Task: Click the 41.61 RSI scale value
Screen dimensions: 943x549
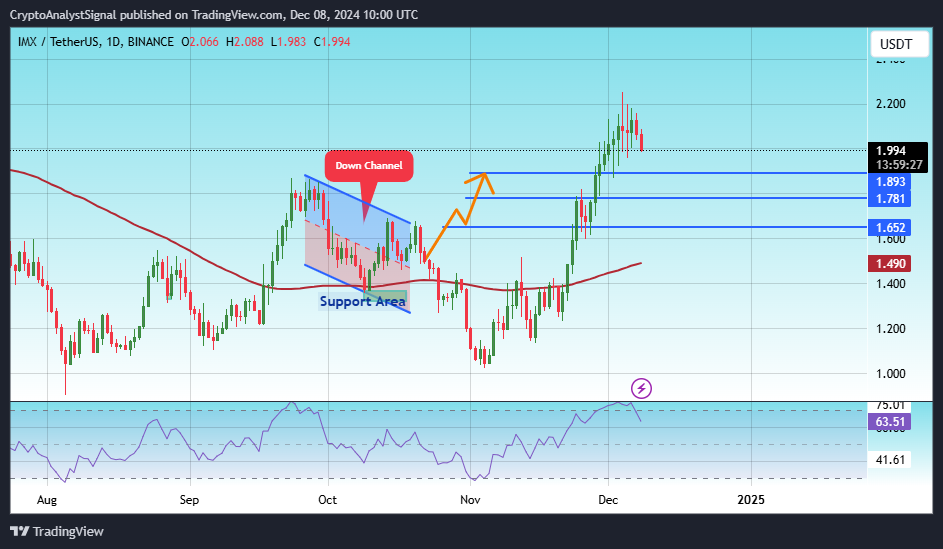Action: [x=890, y=460]
